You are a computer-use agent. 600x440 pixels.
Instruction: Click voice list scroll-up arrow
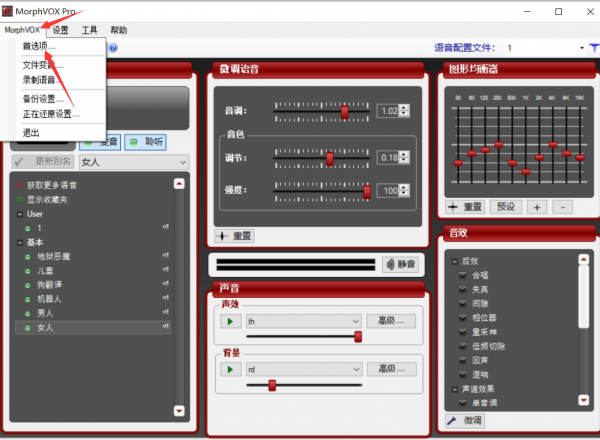click(179, 184)
